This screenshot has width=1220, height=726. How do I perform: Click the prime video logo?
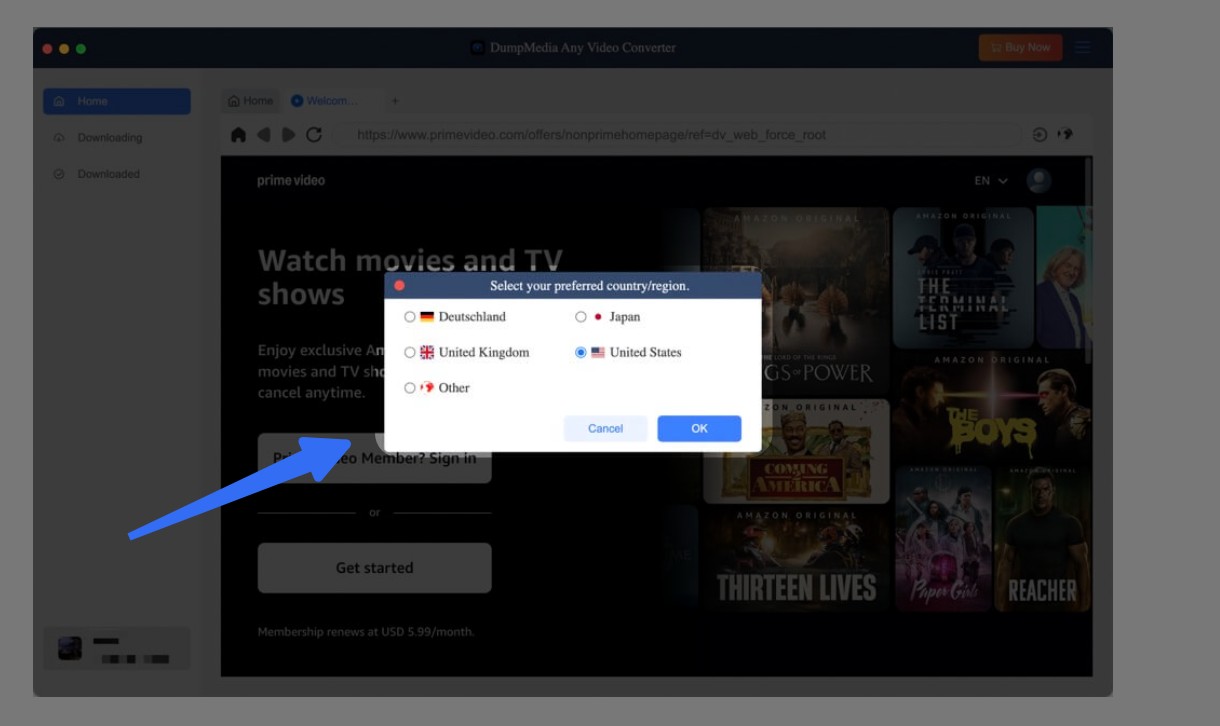291,181
